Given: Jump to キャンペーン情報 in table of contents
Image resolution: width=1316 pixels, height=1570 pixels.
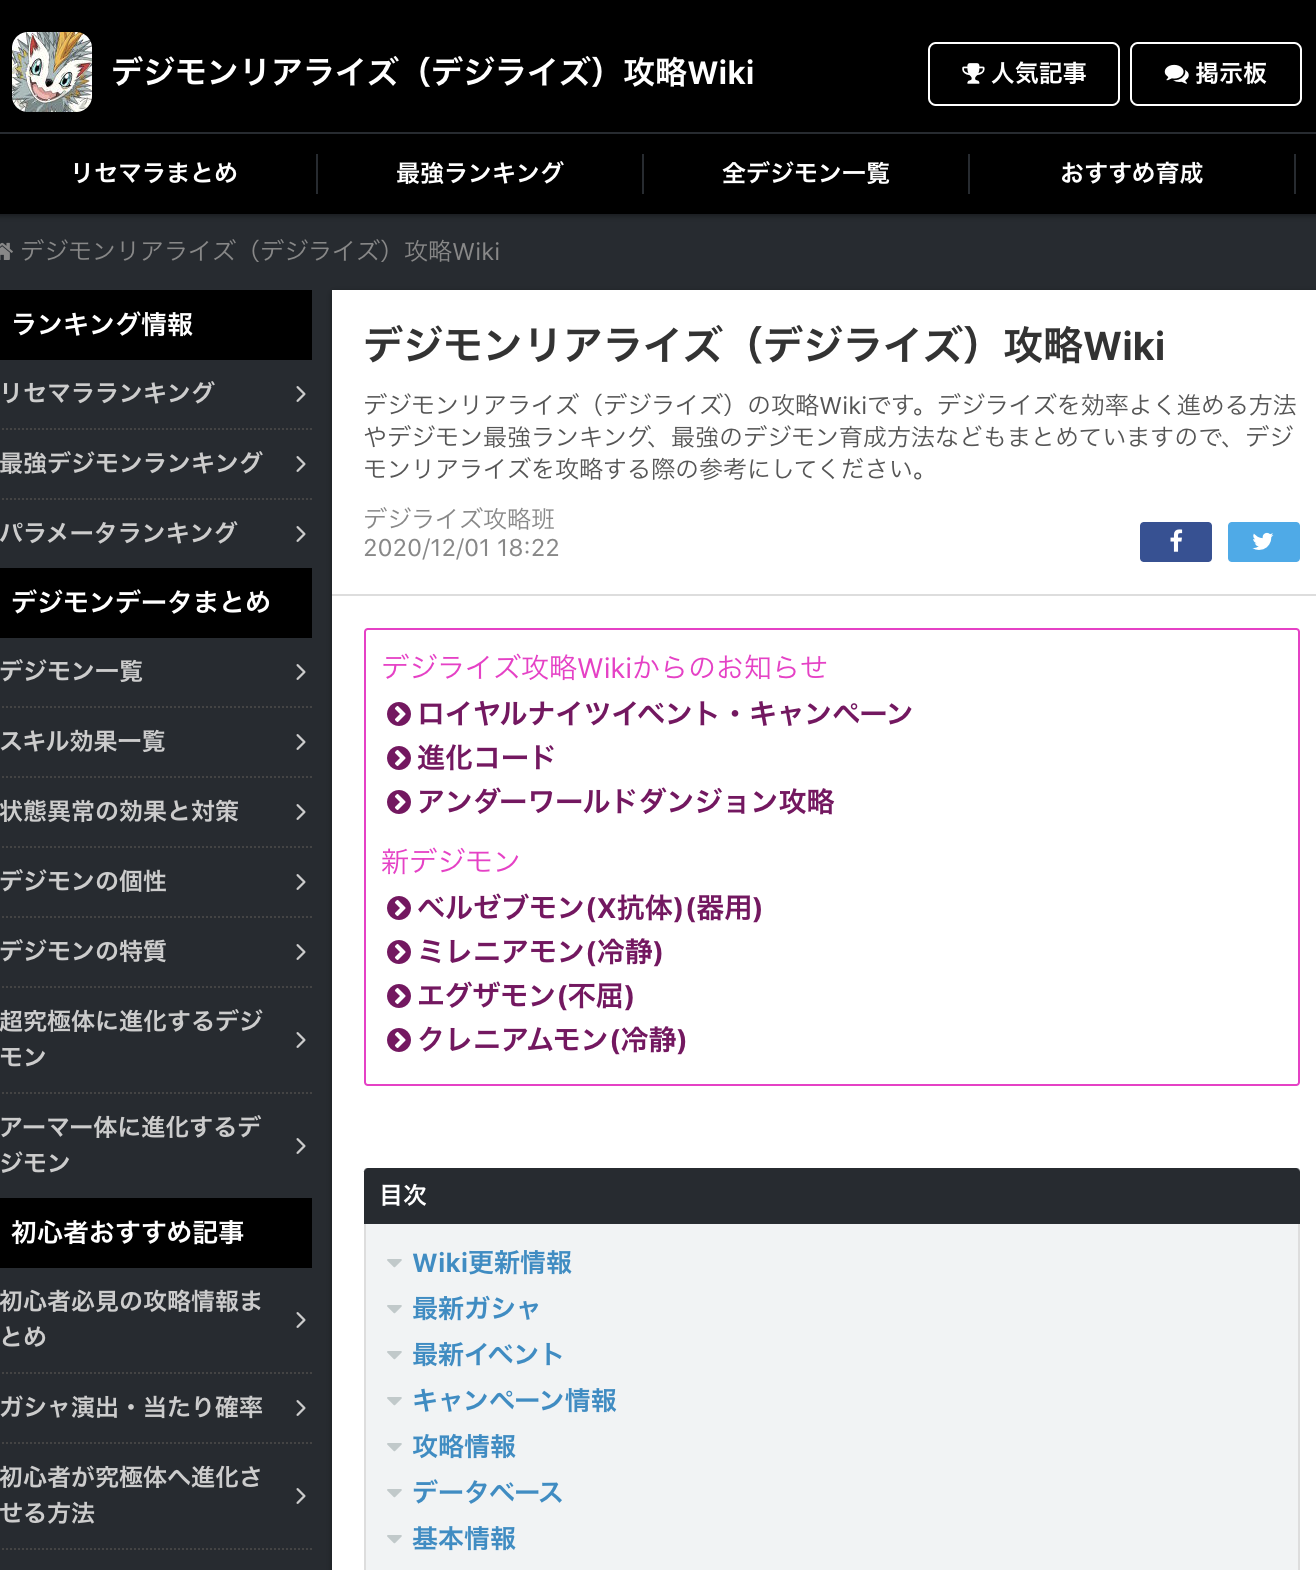Looking at the screenshot, I should pyautogui.click(x=515, y=1401).
